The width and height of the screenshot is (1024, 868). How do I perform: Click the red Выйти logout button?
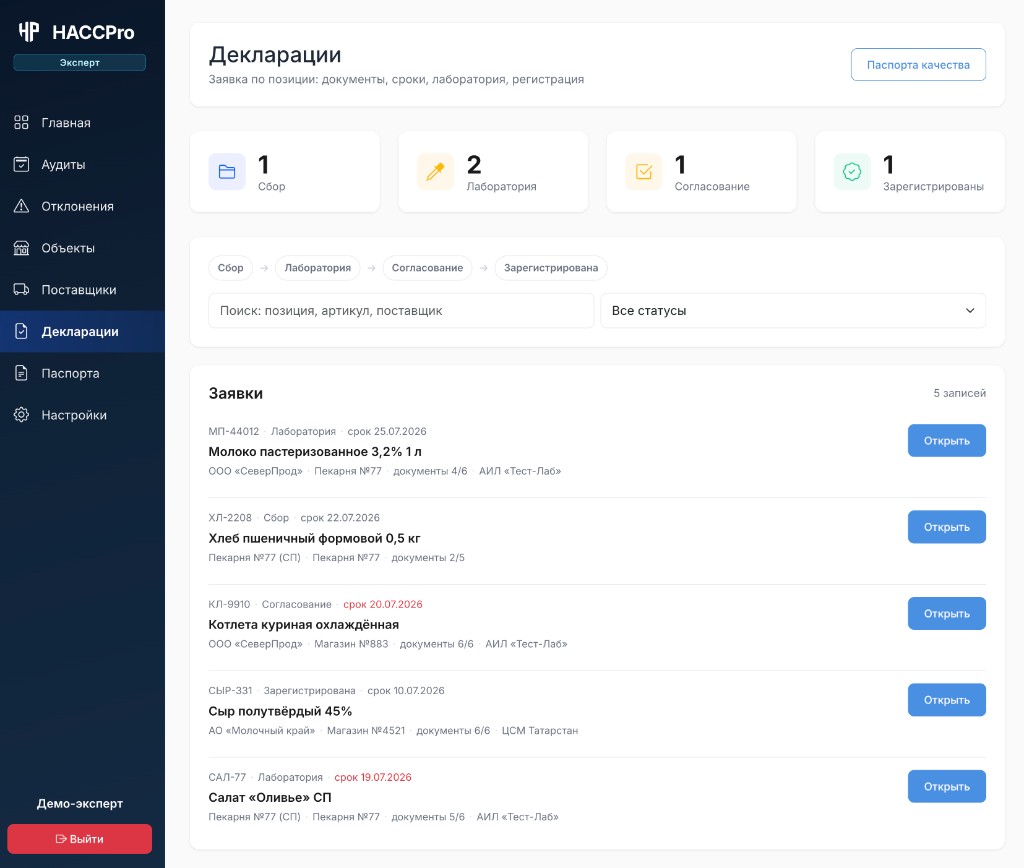[80, 839]
